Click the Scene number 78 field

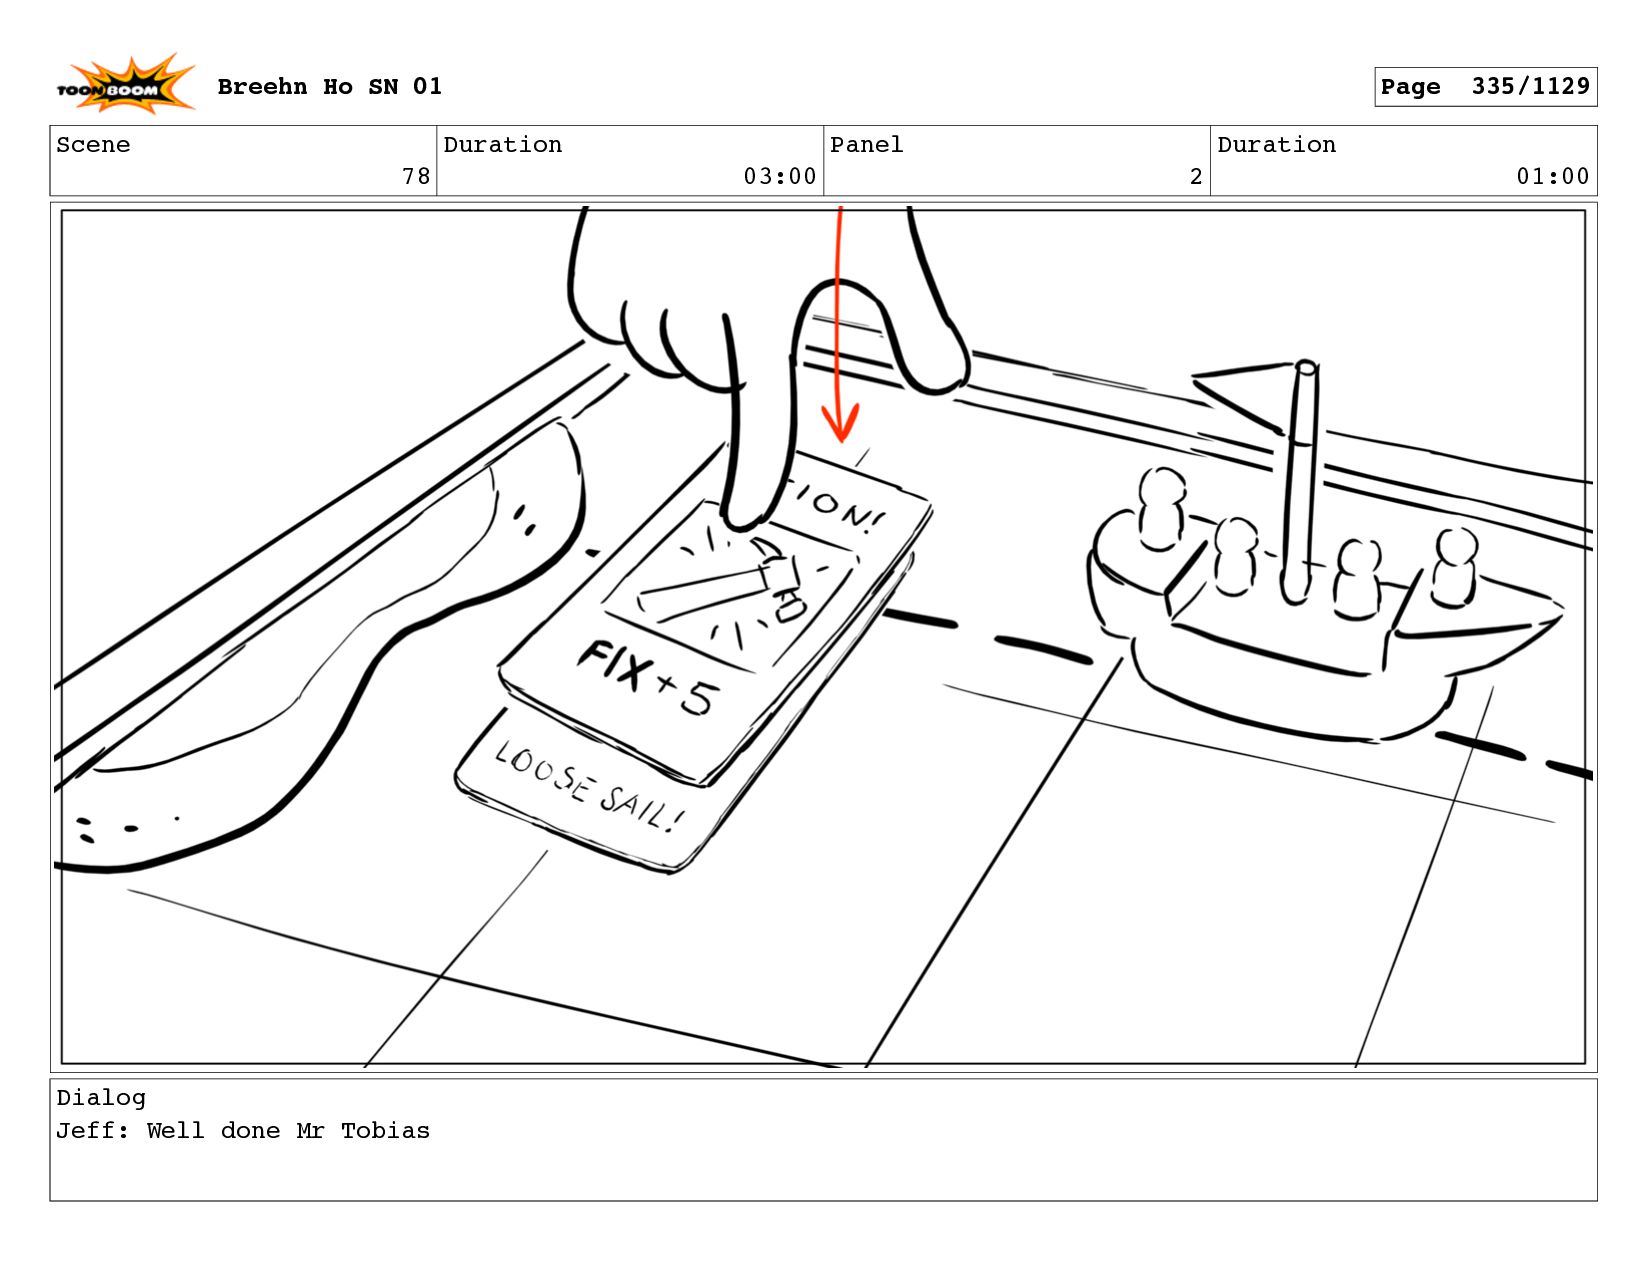coord(243,161)
